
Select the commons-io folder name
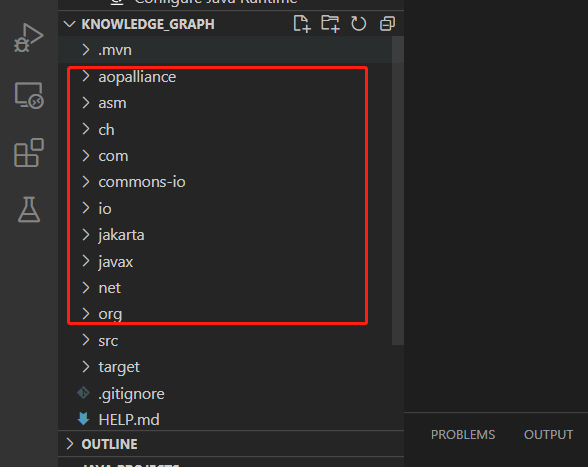[142, 182]
